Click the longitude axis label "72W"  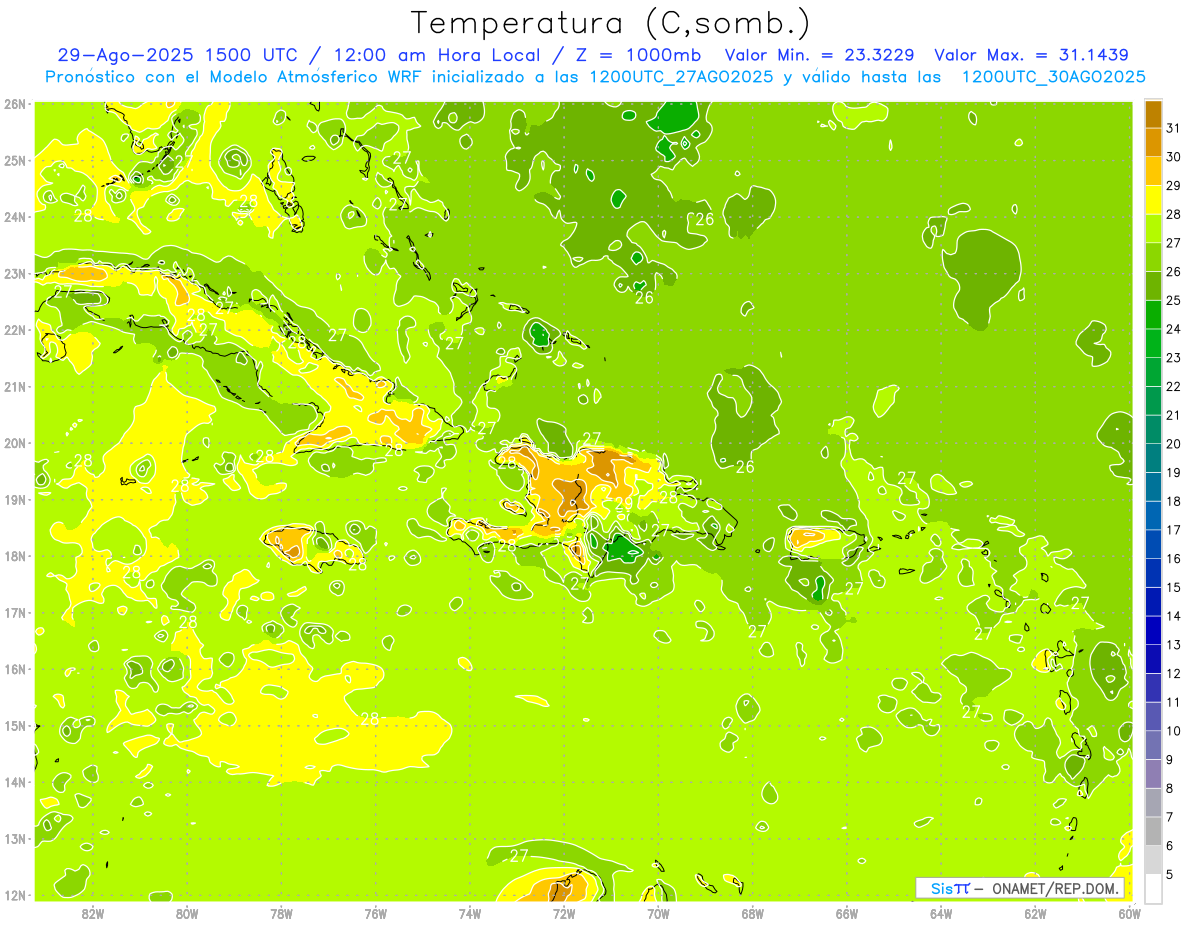[x=563, y=913]
